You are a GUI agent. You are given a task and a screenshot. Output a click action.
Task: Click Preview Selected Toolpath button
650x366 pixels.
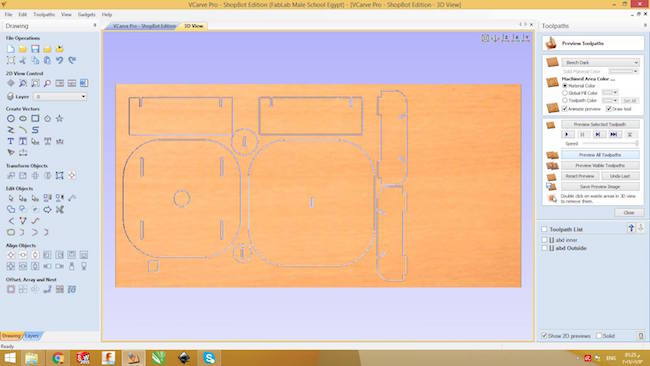(x=600, y=124)
